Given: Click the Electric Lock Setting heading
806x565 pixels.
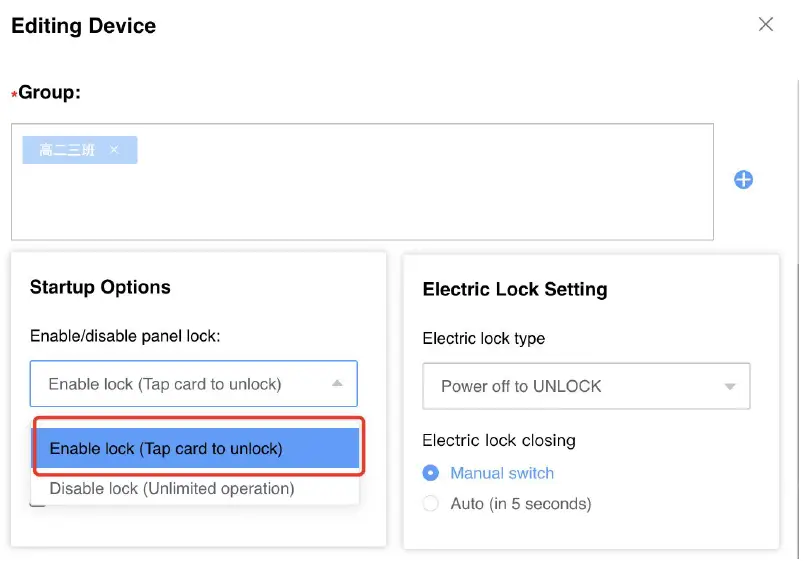Looking at the screenshot, I should [515, 289].
